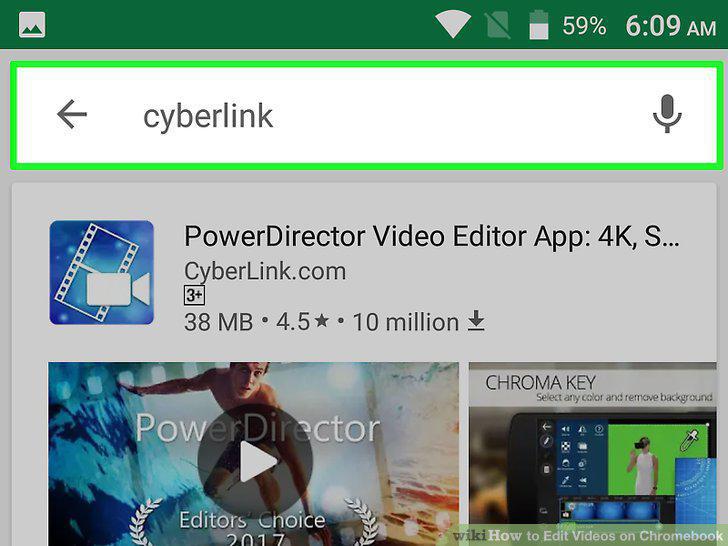Tap the microphone voice search icon

point(667,114)
